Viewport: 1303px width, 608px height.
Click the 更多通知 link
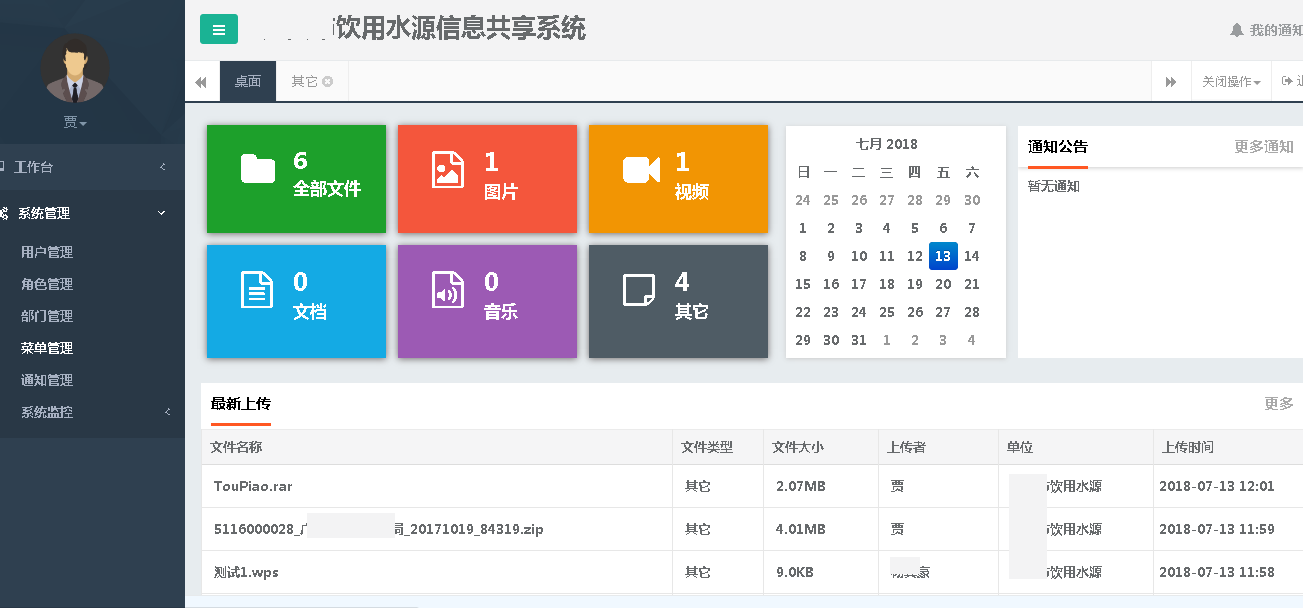(x=1263, y=147)
